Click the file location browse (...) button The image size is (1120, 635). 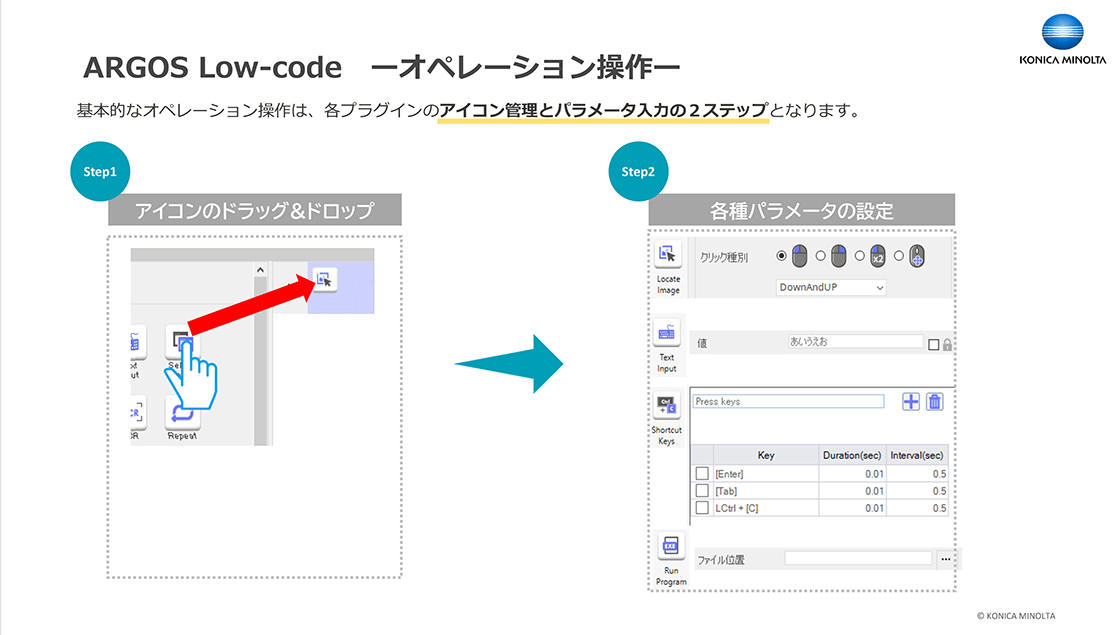click(945, 559)
